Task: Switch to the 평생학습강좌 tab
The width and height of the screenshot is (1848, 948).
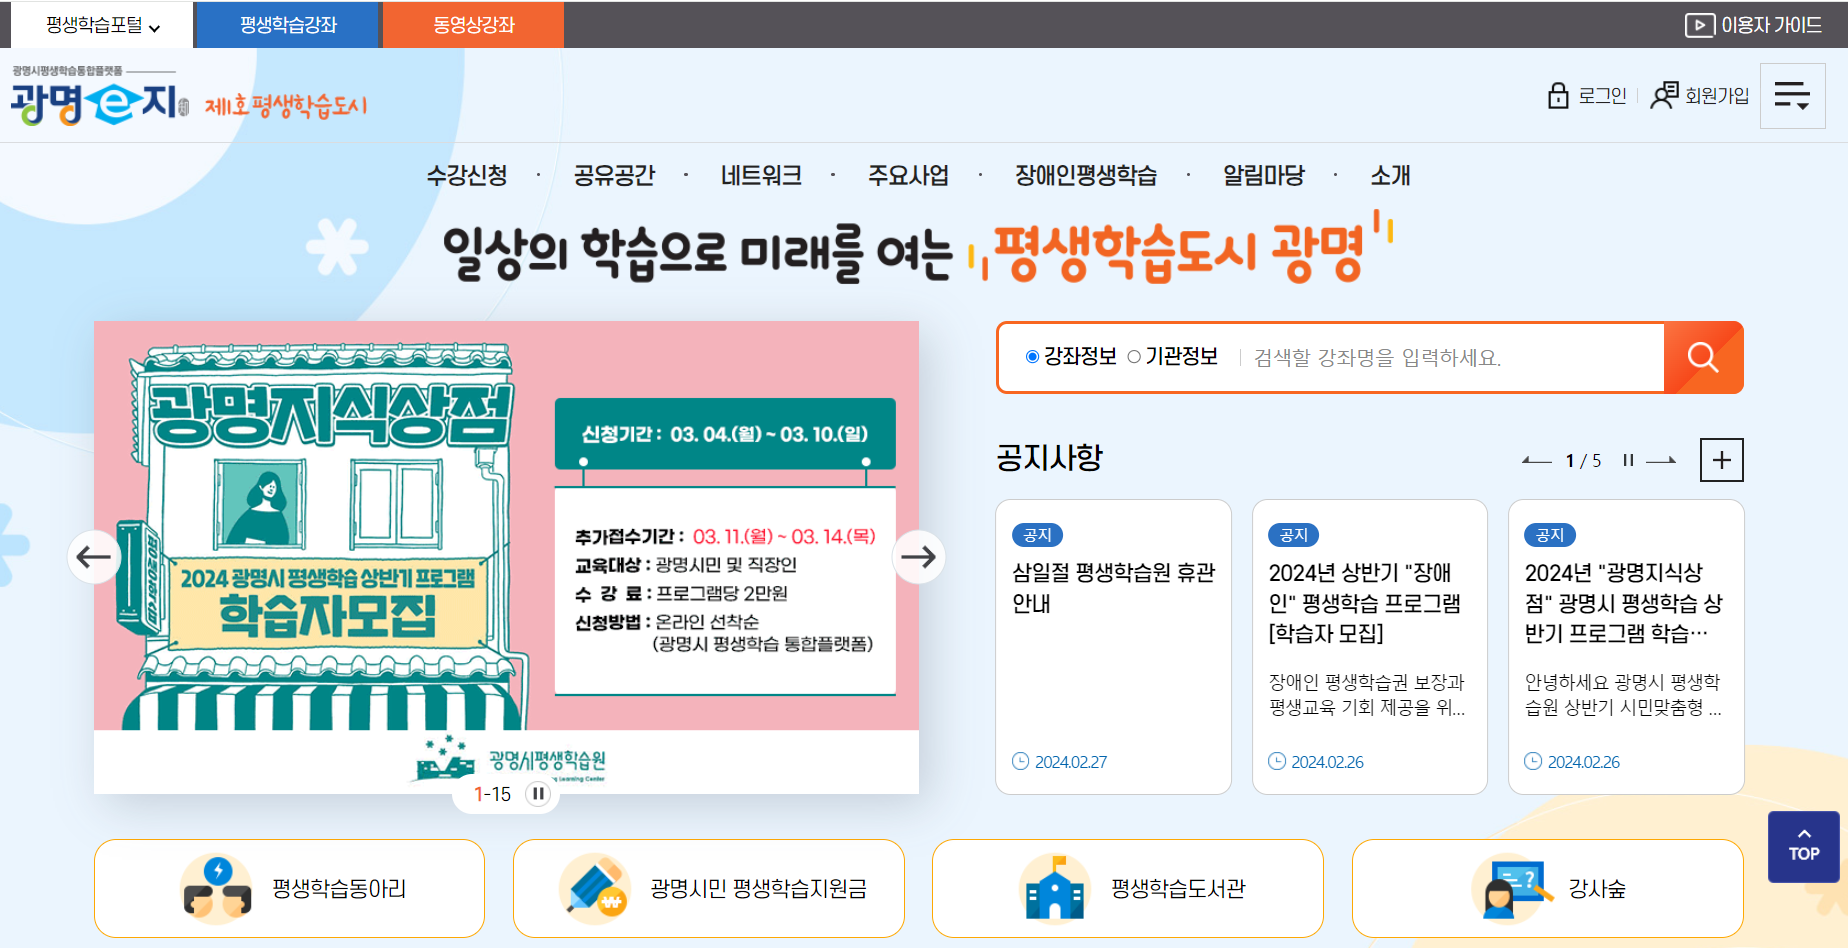Action: coord(288,25)
